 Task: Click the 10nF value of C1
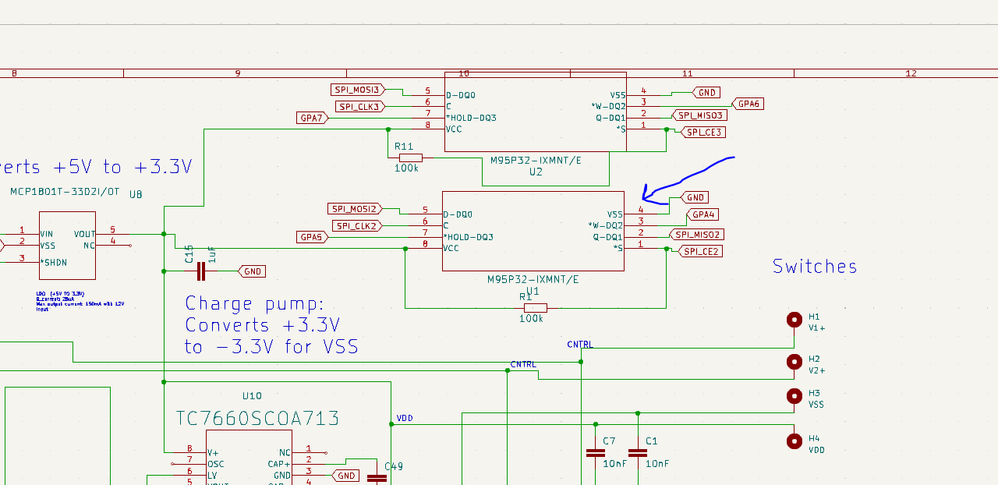(x=656, y=464)
